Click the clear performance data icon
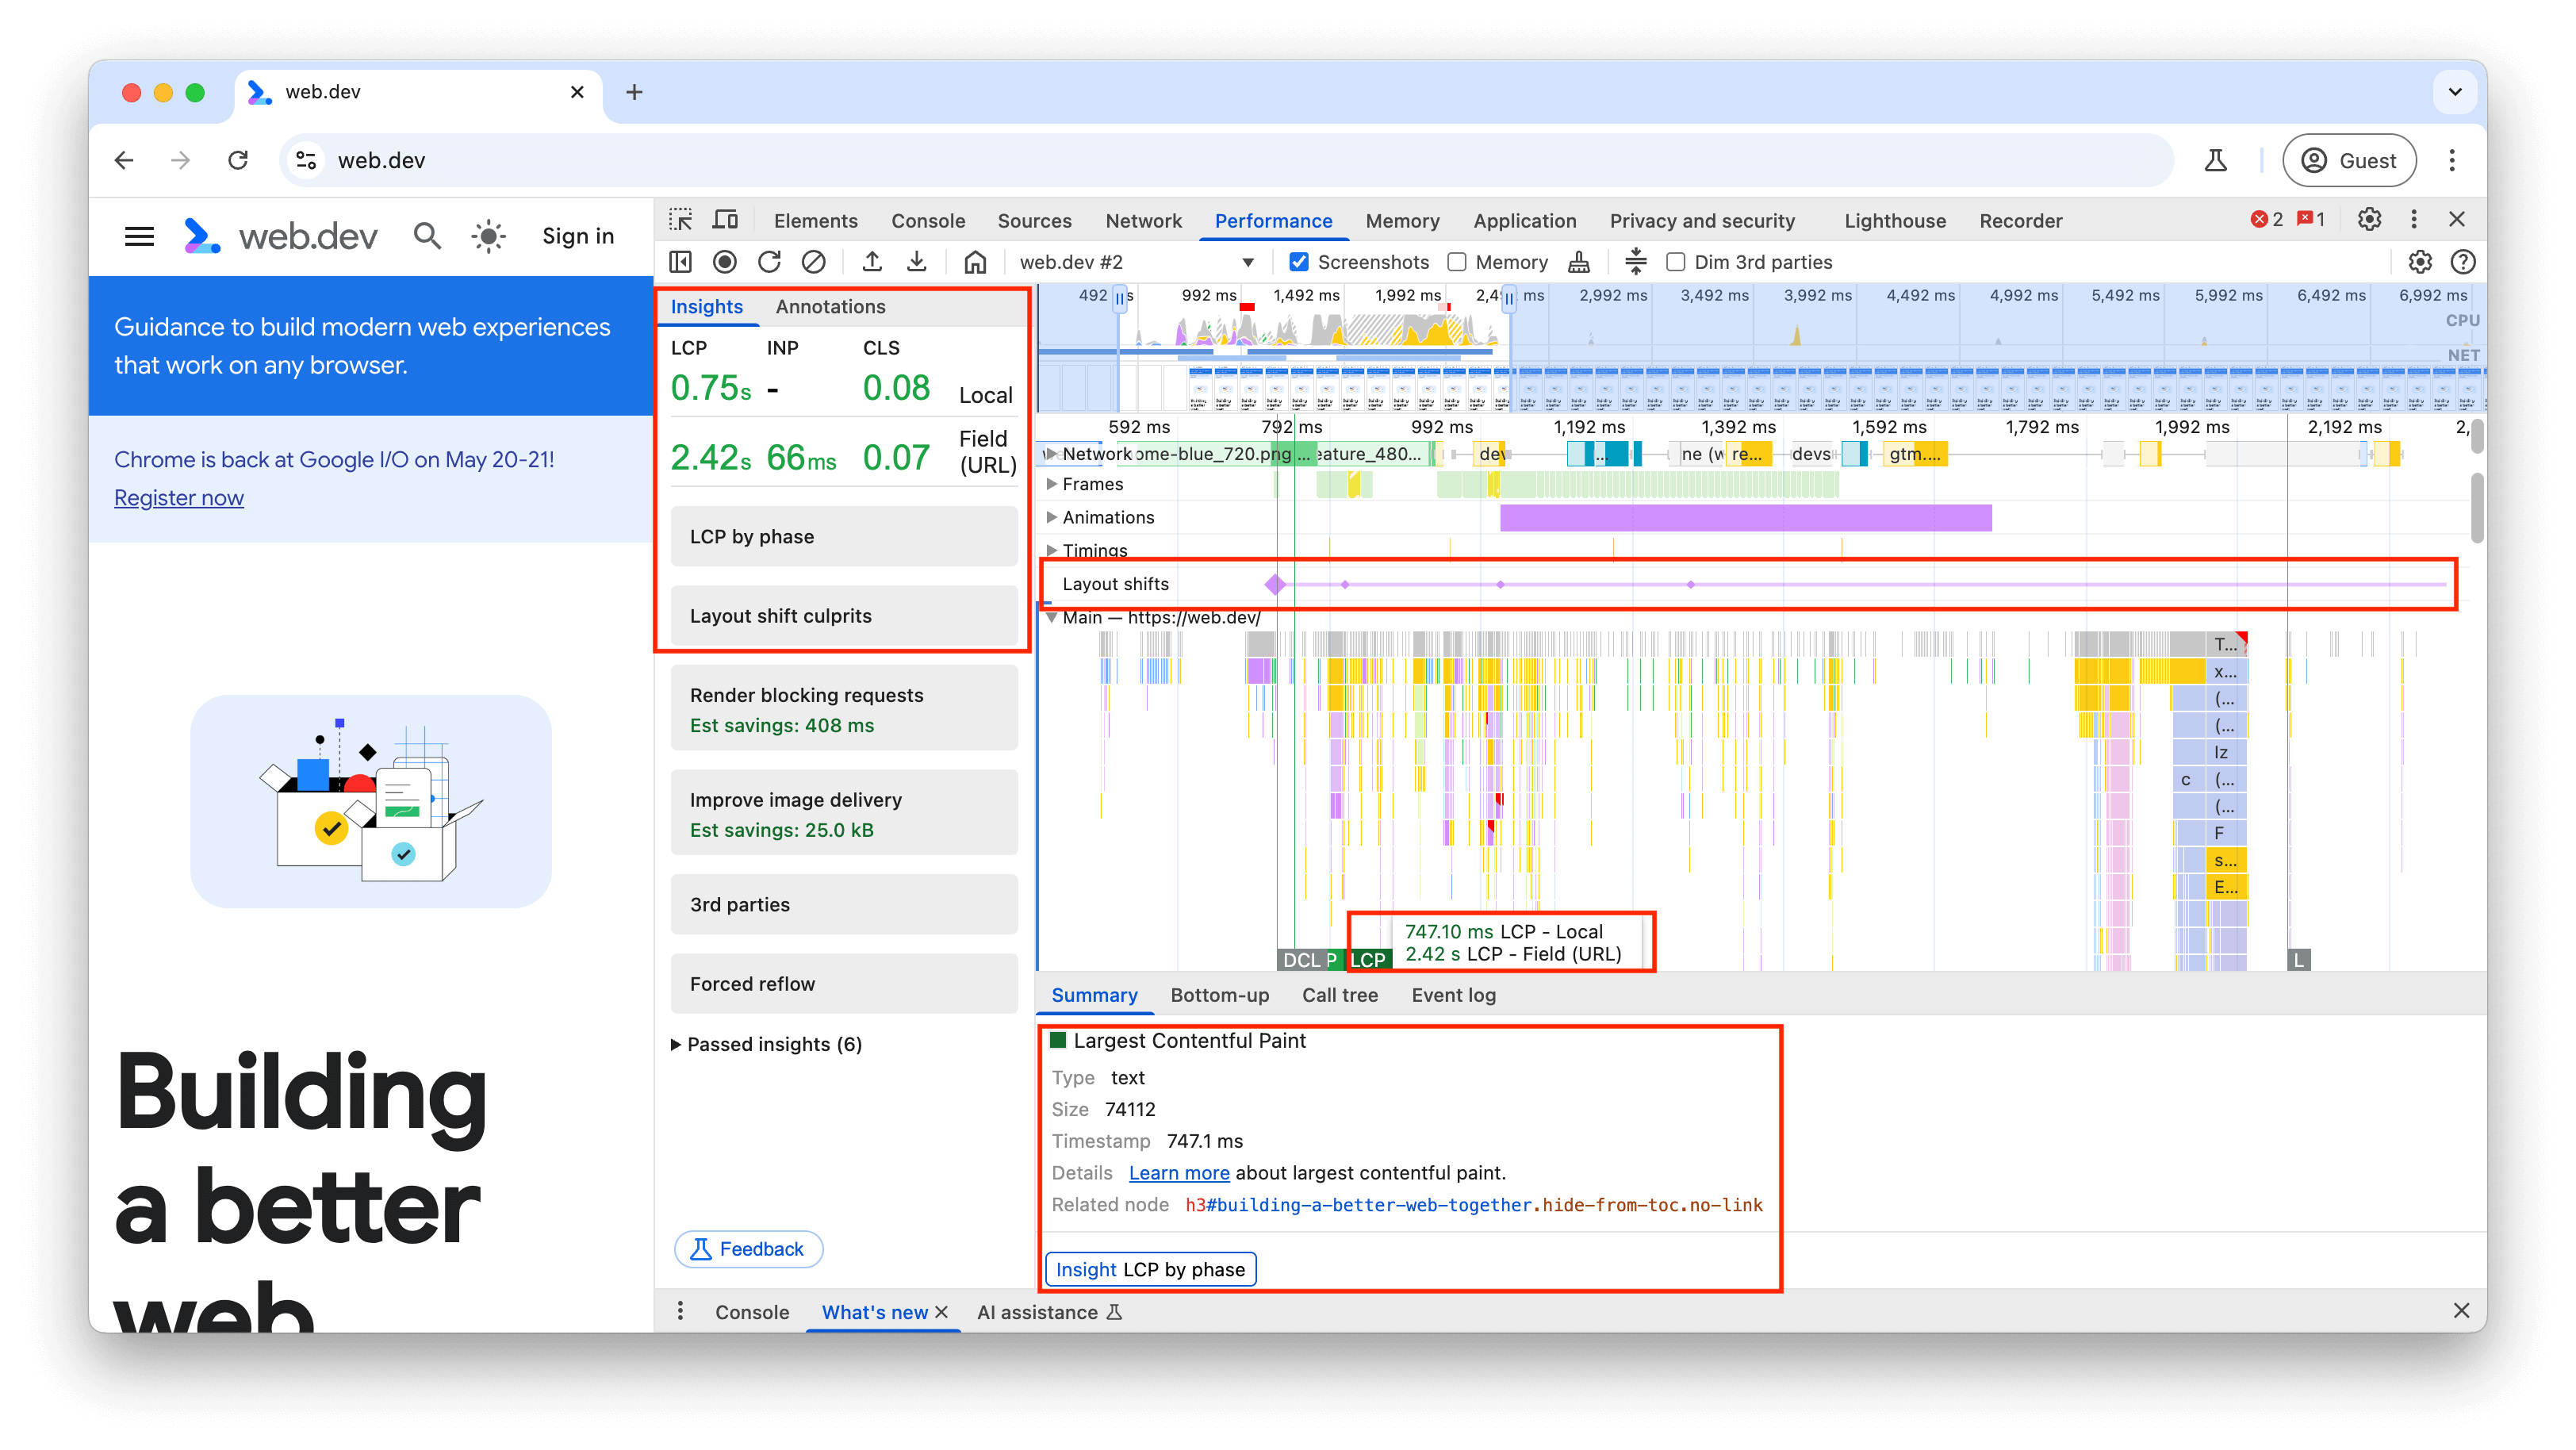Viewport: 2576px width, 1450px height. click(x=812, y=262)
